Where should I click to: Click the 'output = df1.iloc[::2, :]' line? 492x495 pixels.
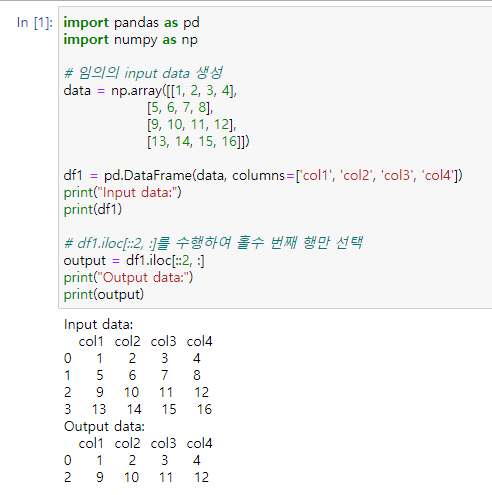pyautogui.click(x=134, y=261)
